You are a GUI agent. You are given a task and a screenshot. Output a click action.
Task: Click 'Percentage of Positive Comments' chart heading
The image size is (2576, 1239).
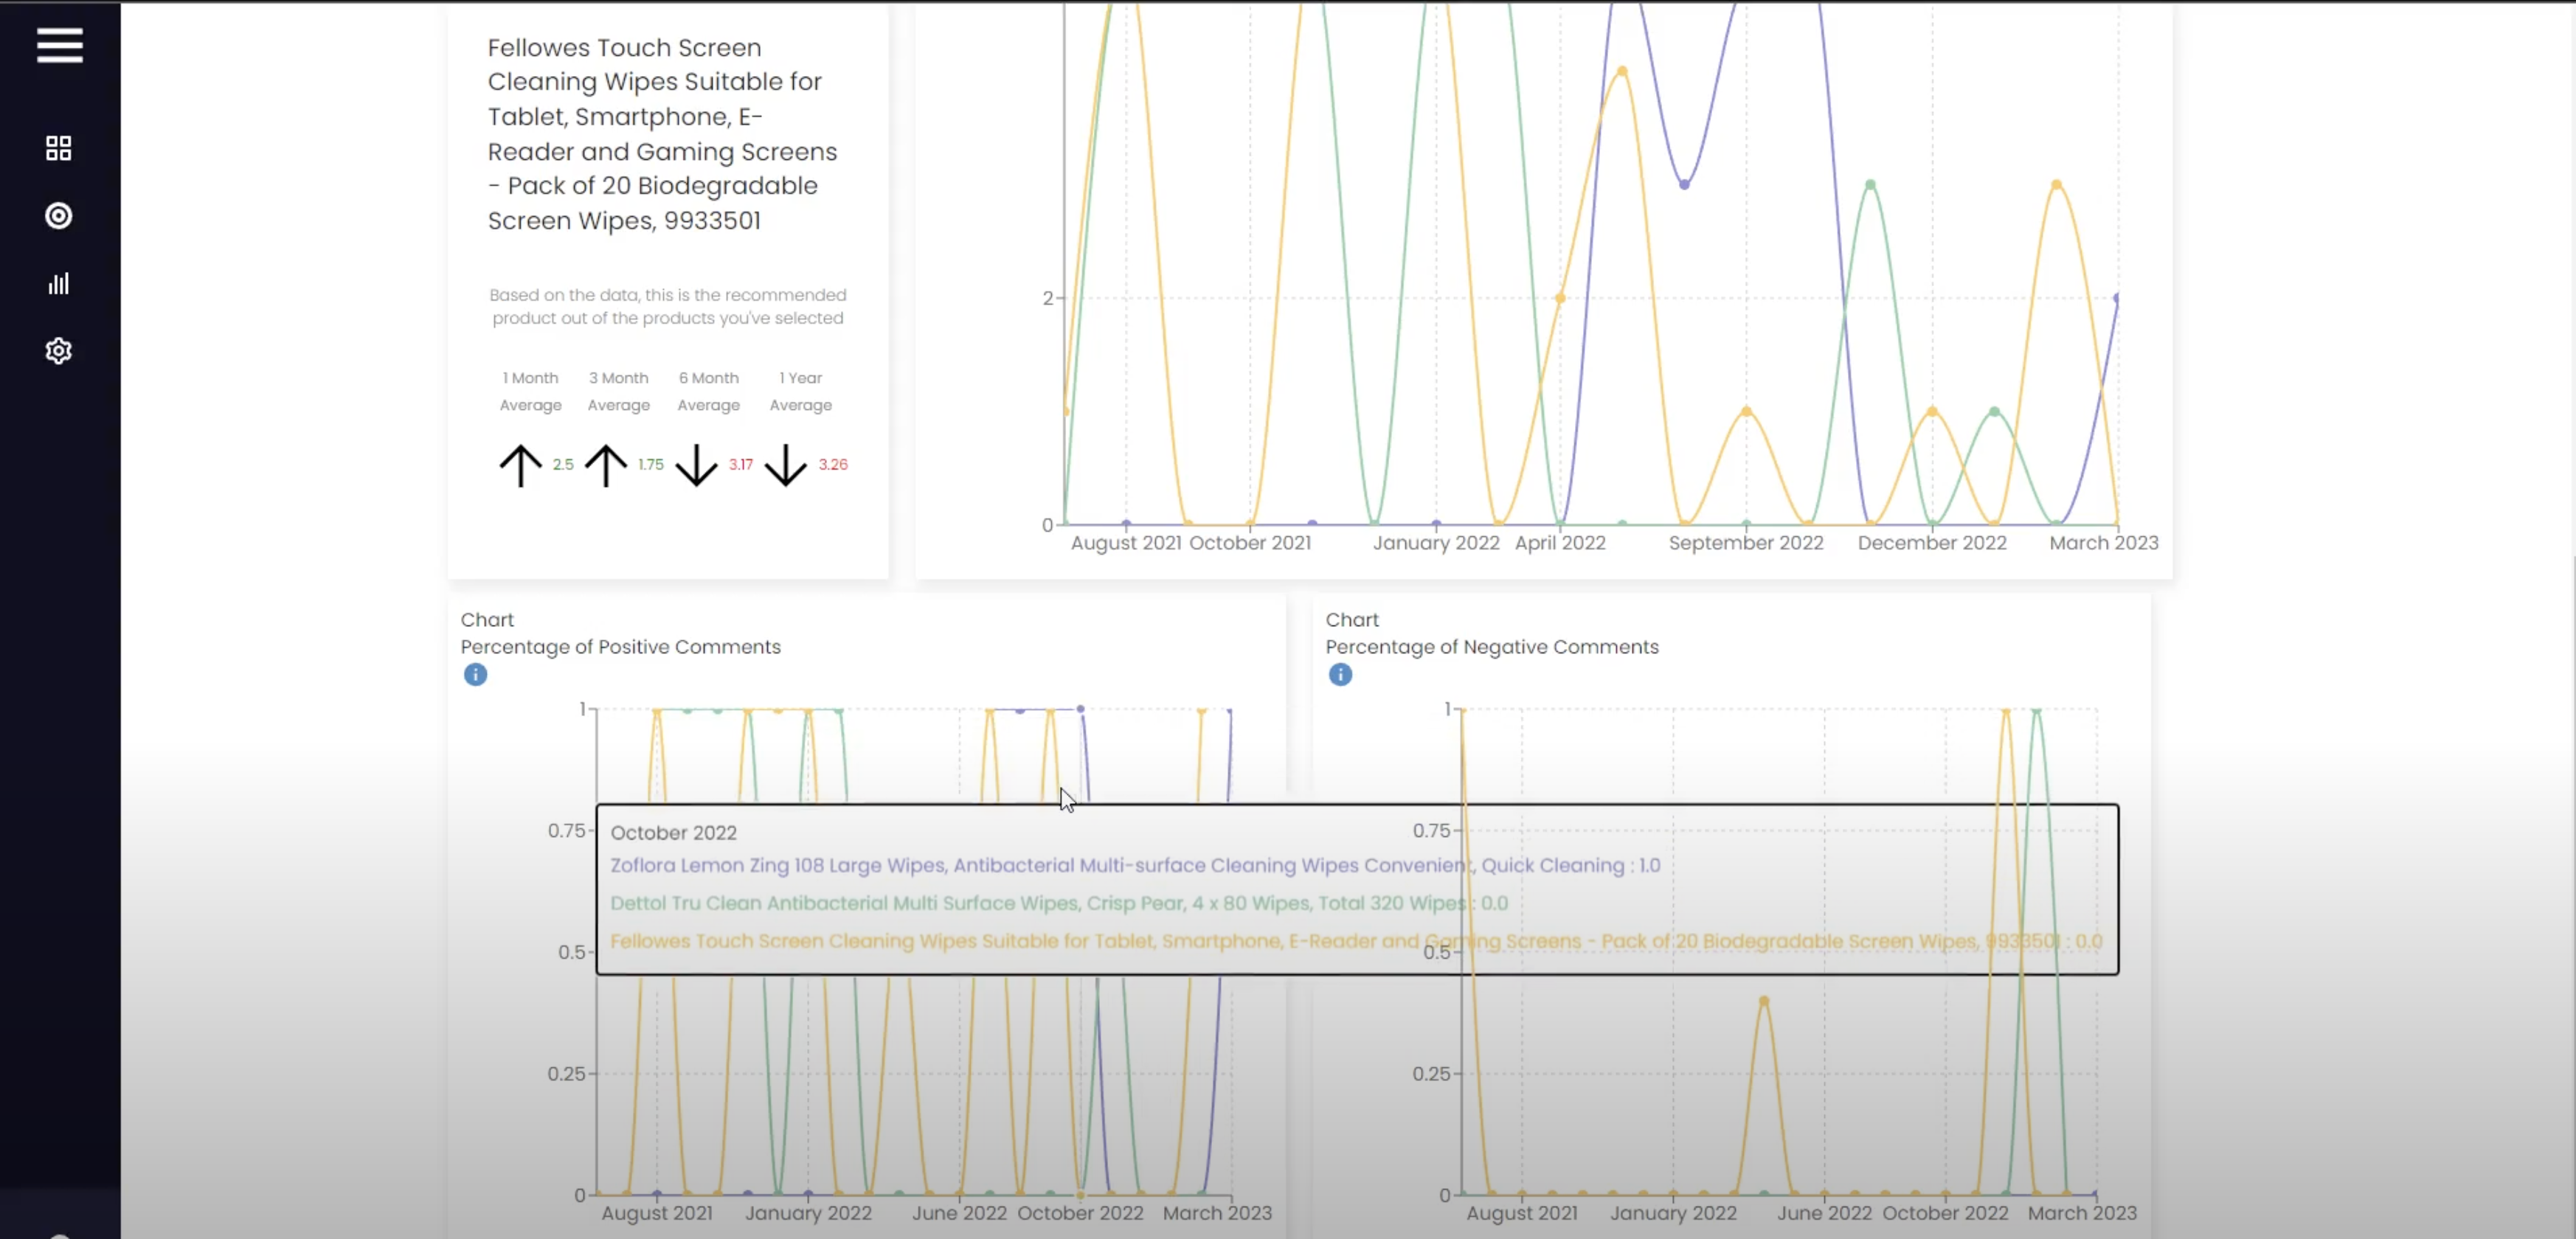point(621,647)
